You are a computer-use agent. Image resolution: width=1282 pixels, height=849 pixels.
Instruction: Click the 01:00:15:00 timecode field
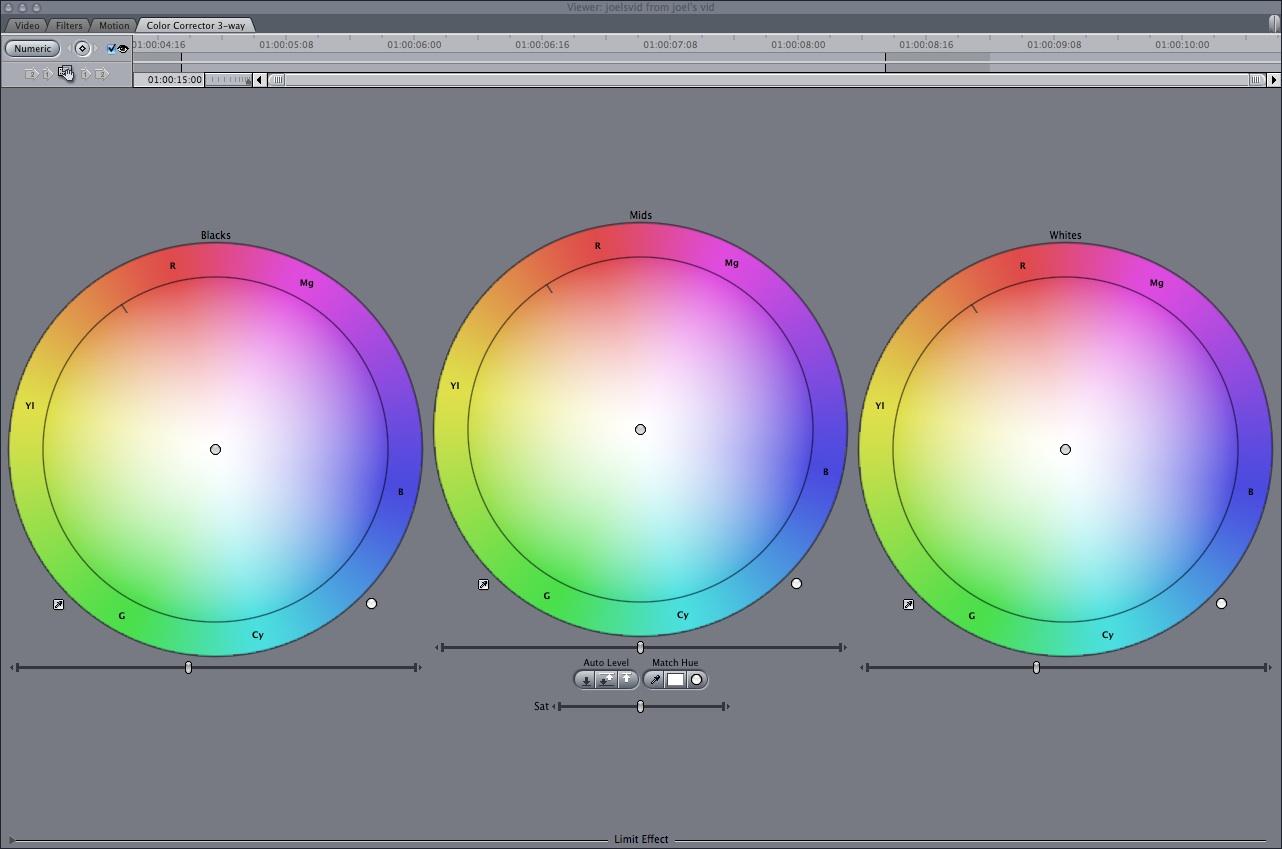[x=169, y=80]
